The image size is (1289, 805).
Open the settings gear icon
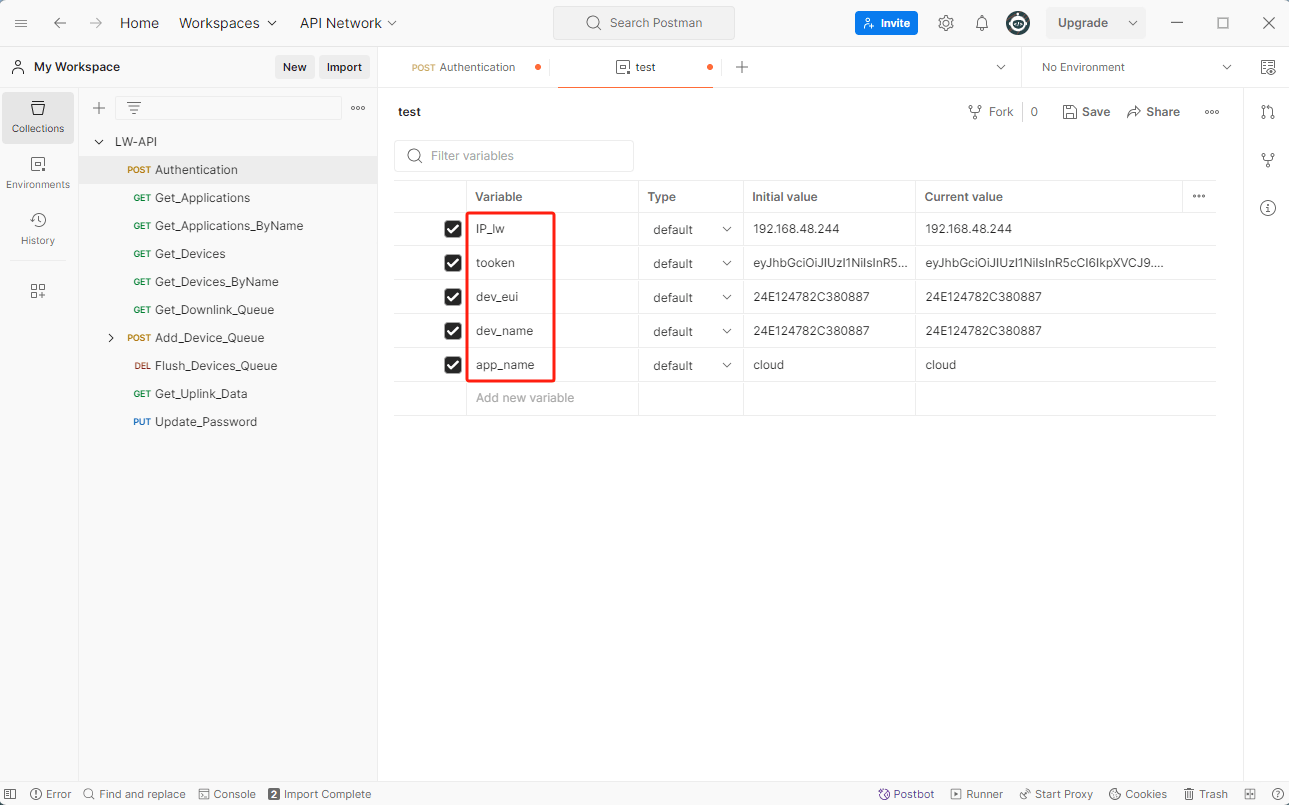pos(946,23)
